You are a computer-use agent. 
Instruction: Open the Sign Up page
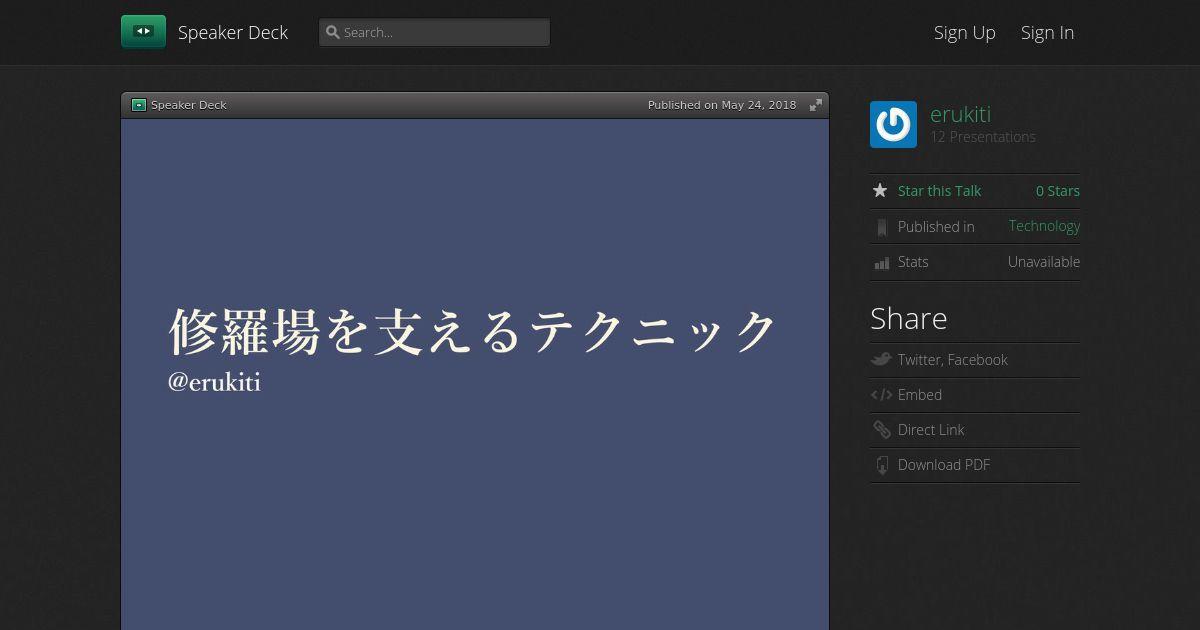(x=965, y=32)
